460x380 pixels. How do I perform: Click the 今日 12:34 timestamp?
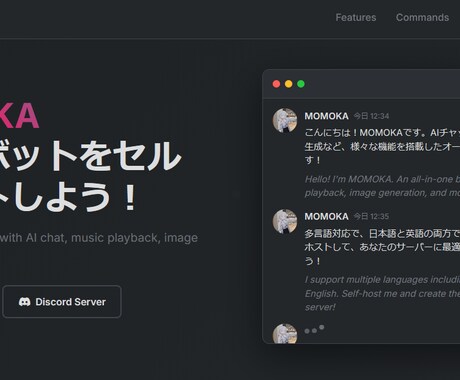371,116
